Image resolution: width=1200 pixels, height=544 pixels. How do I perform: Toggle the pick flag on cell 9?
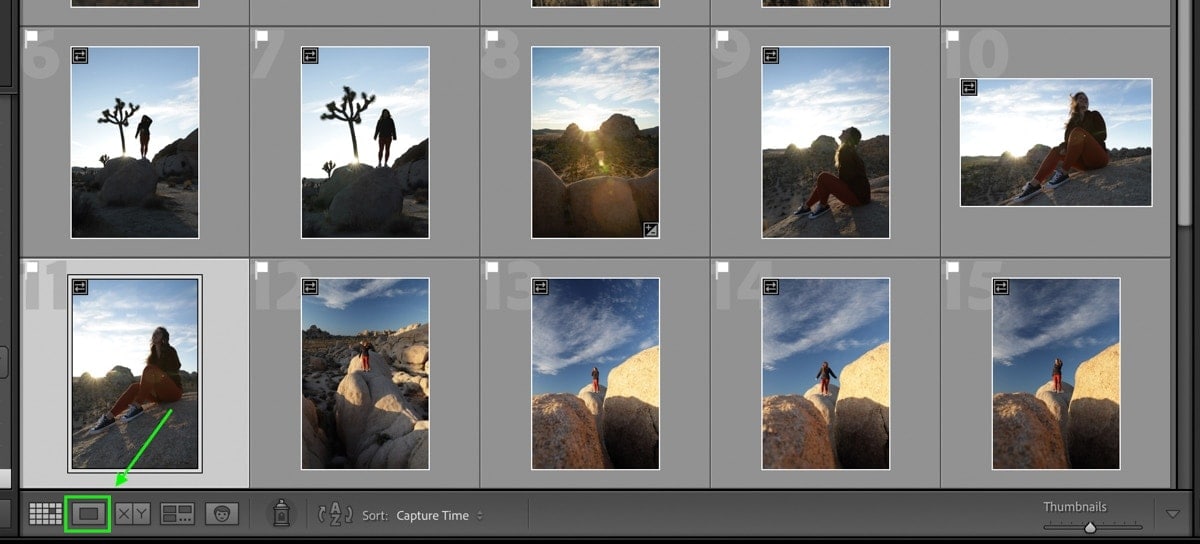pyautogui.click(x=722, y=39)
